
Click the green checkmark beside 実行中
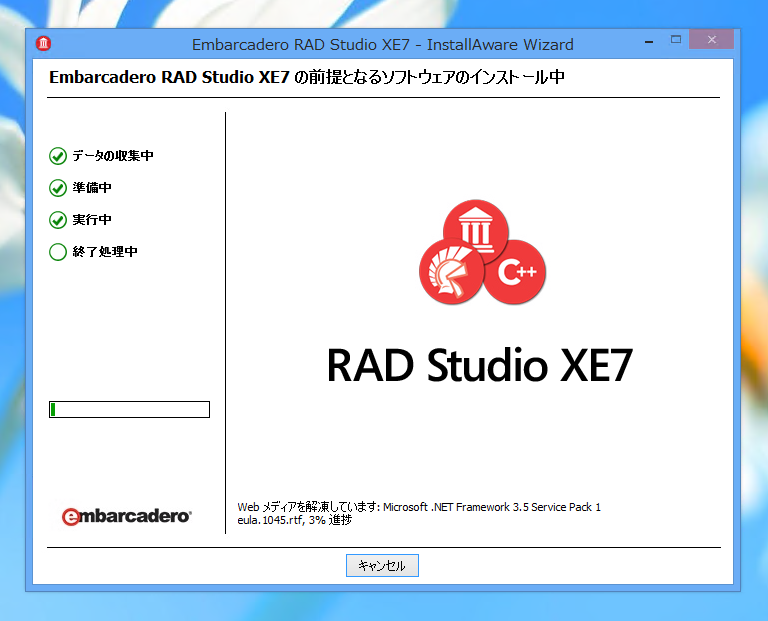(x=58, y=220)
